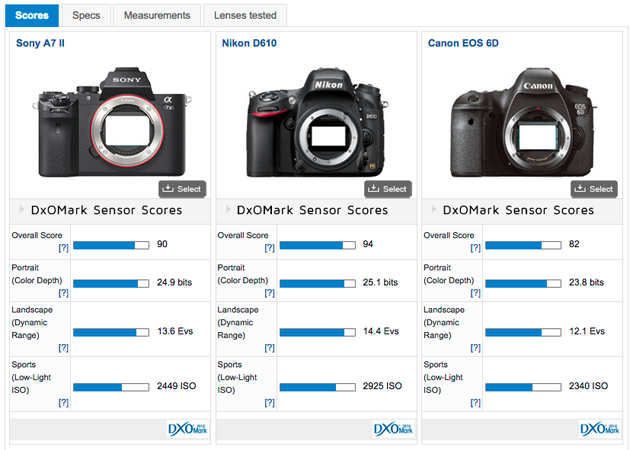The width and height of the screenshot is (630, 450).
Task: Click Nikon D610 dynamic range score bar
Action: tap(317, 332)
